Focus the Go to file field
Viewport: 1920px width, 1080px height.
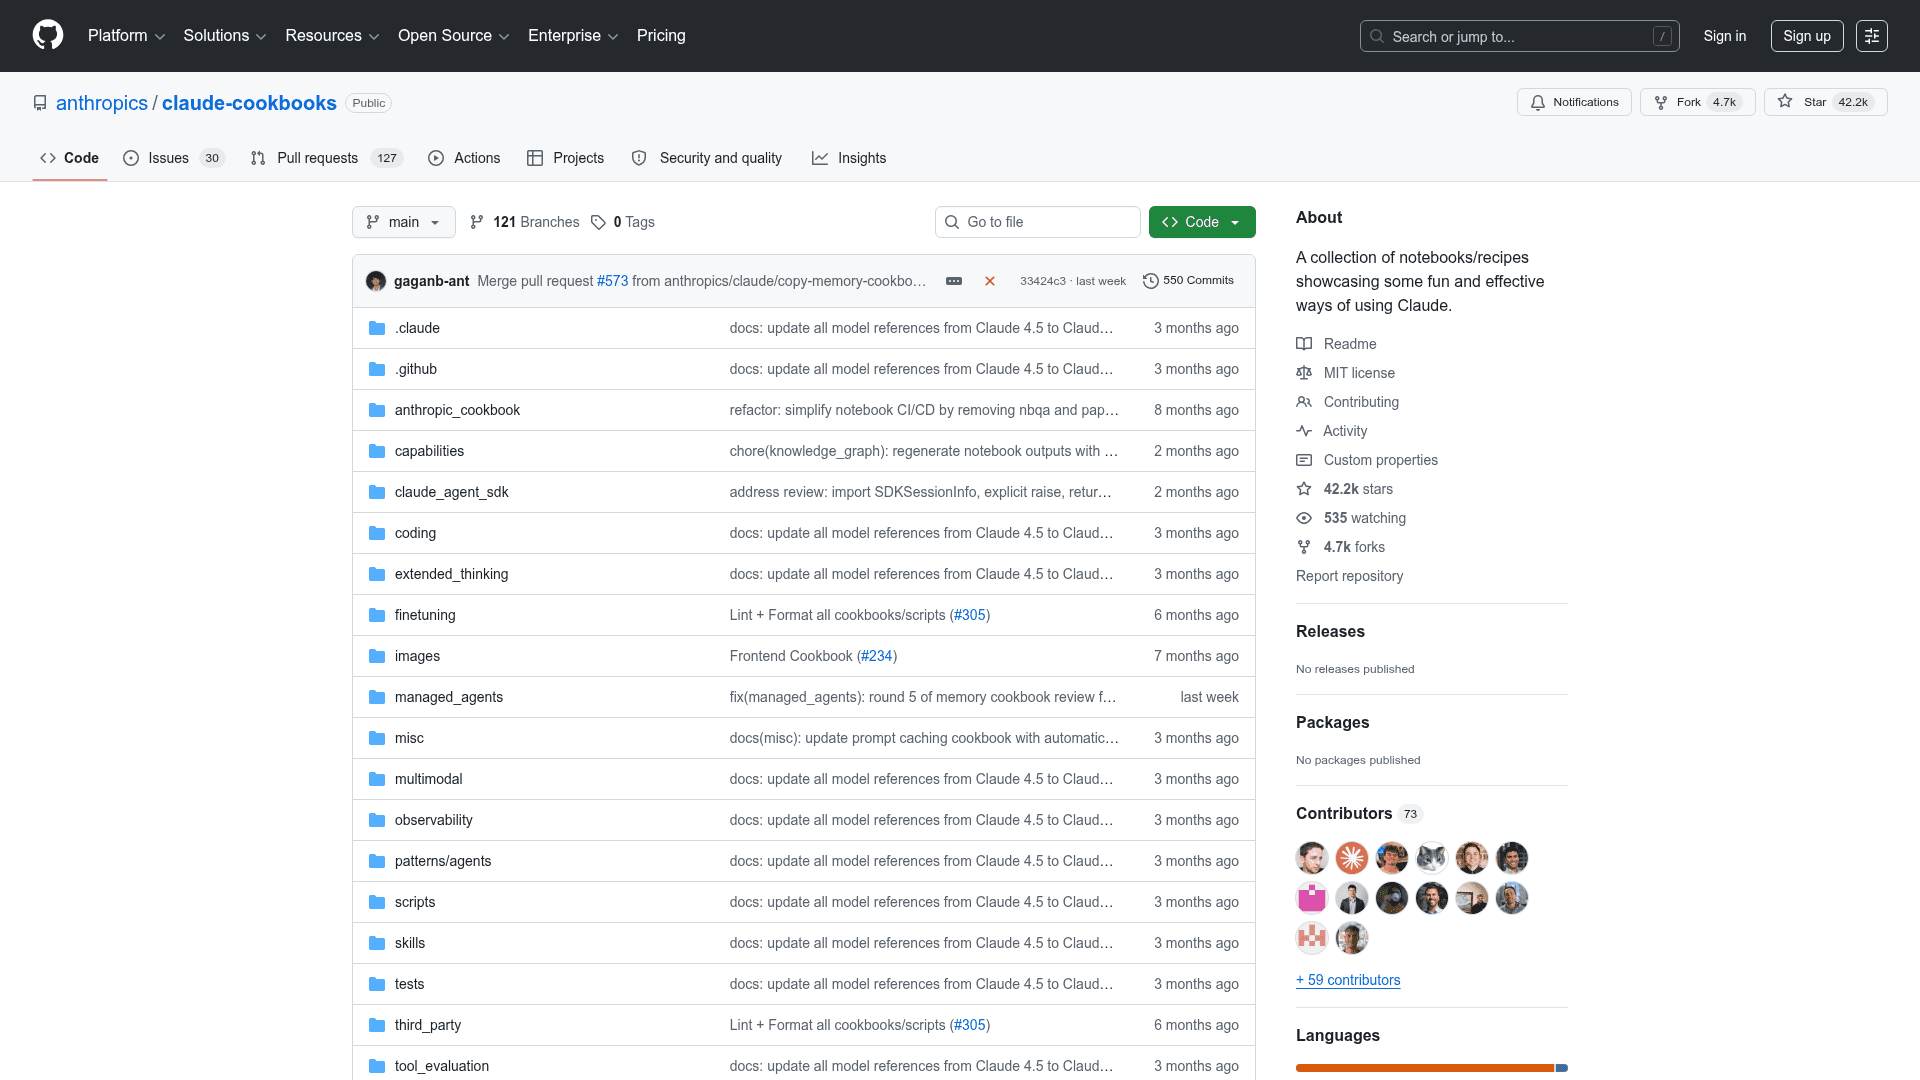point(1038,222)
